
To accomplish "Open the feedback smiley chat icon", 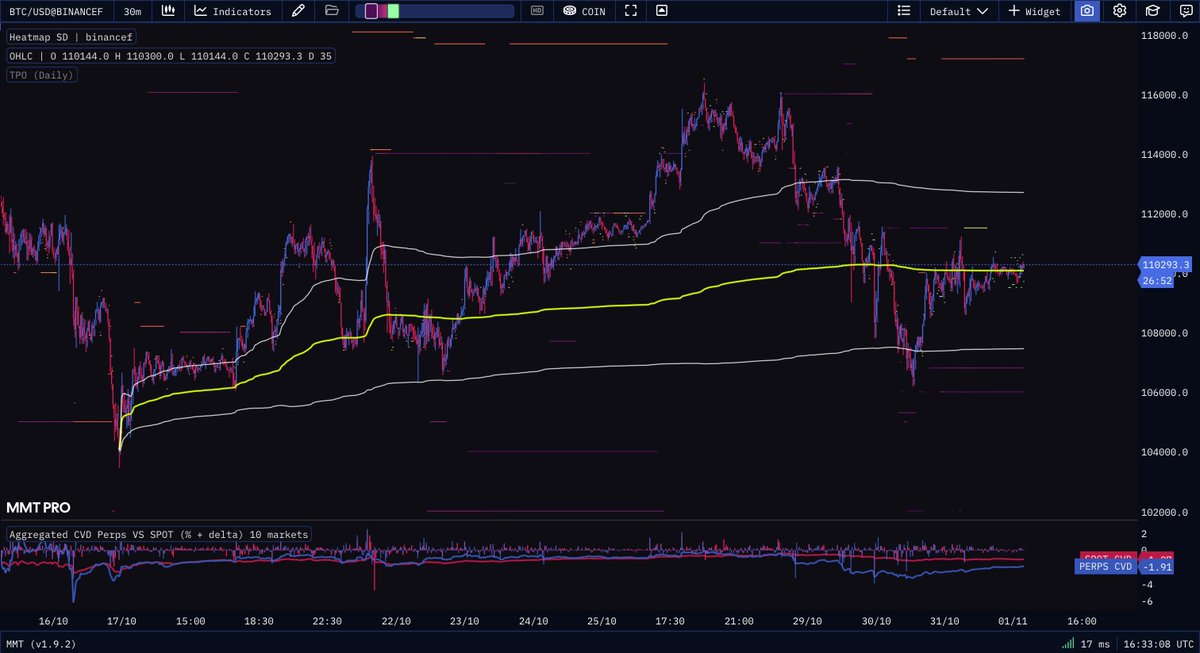I will [x=1184, y=11].
